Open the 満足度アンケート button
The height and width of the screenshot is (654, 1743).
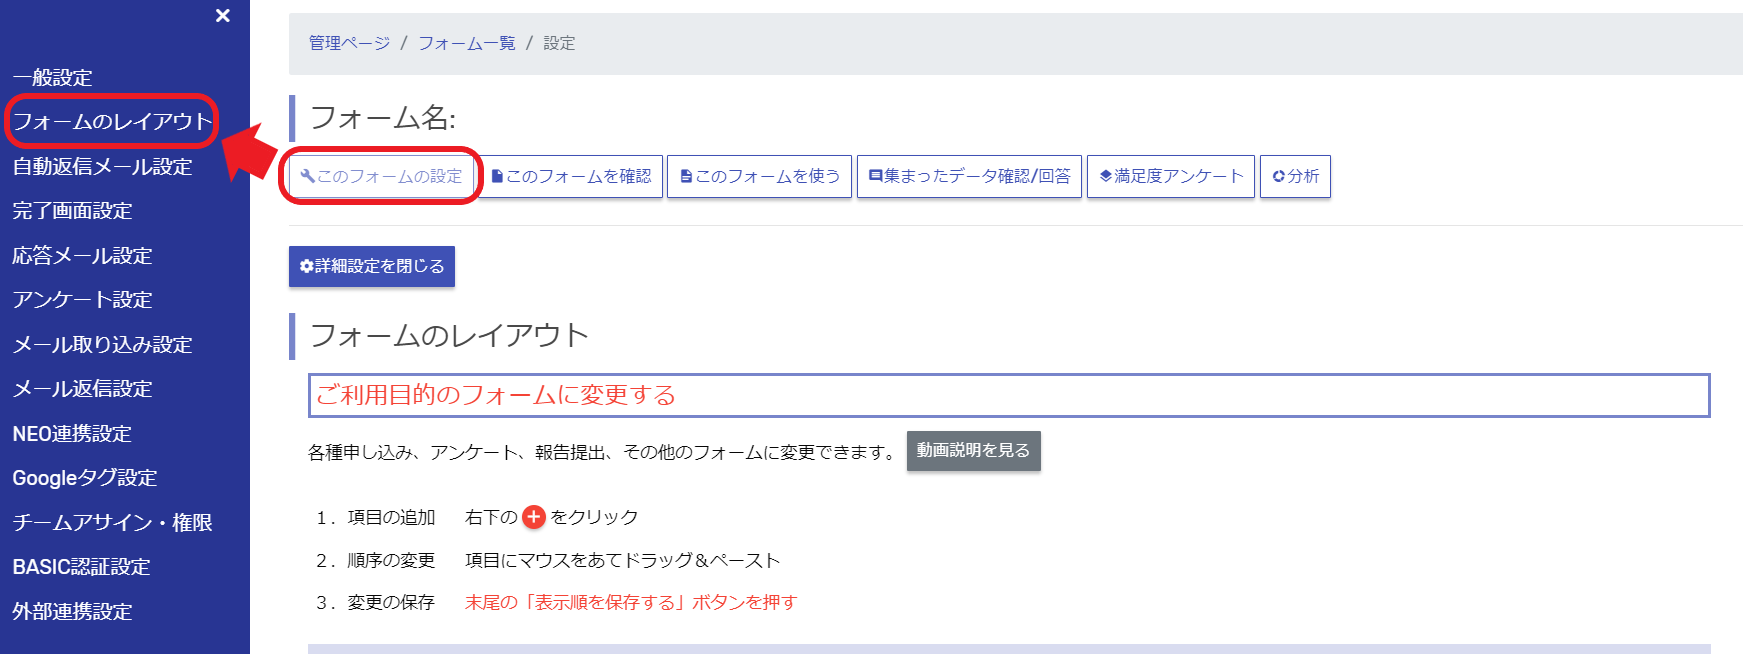click(1171, 176)
